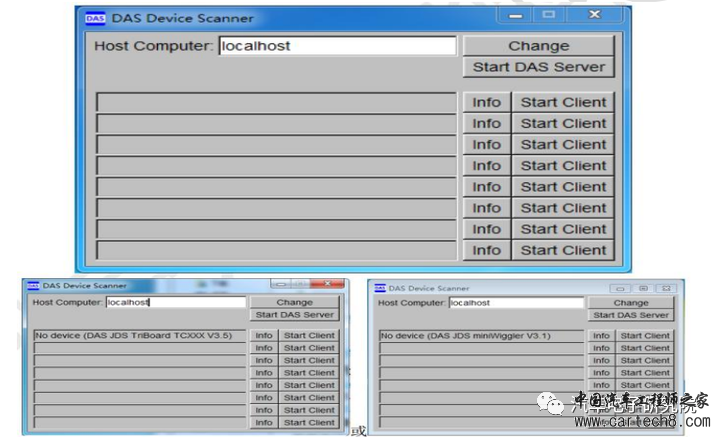Start Client for the miniWiggler device entry
The height and width of the screenshot is (437, 720).
tap(645, 336)
